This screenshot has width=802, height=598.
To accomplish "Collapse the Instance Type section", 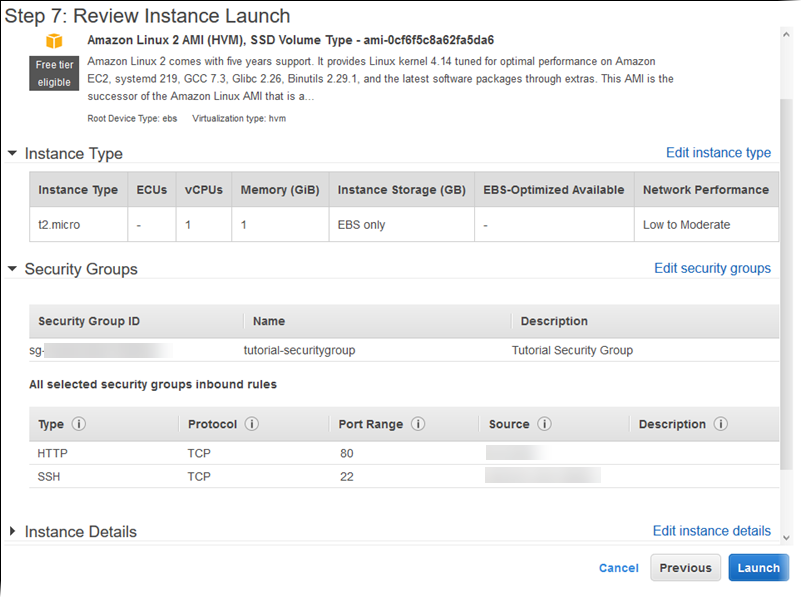I will coord(12,154).
